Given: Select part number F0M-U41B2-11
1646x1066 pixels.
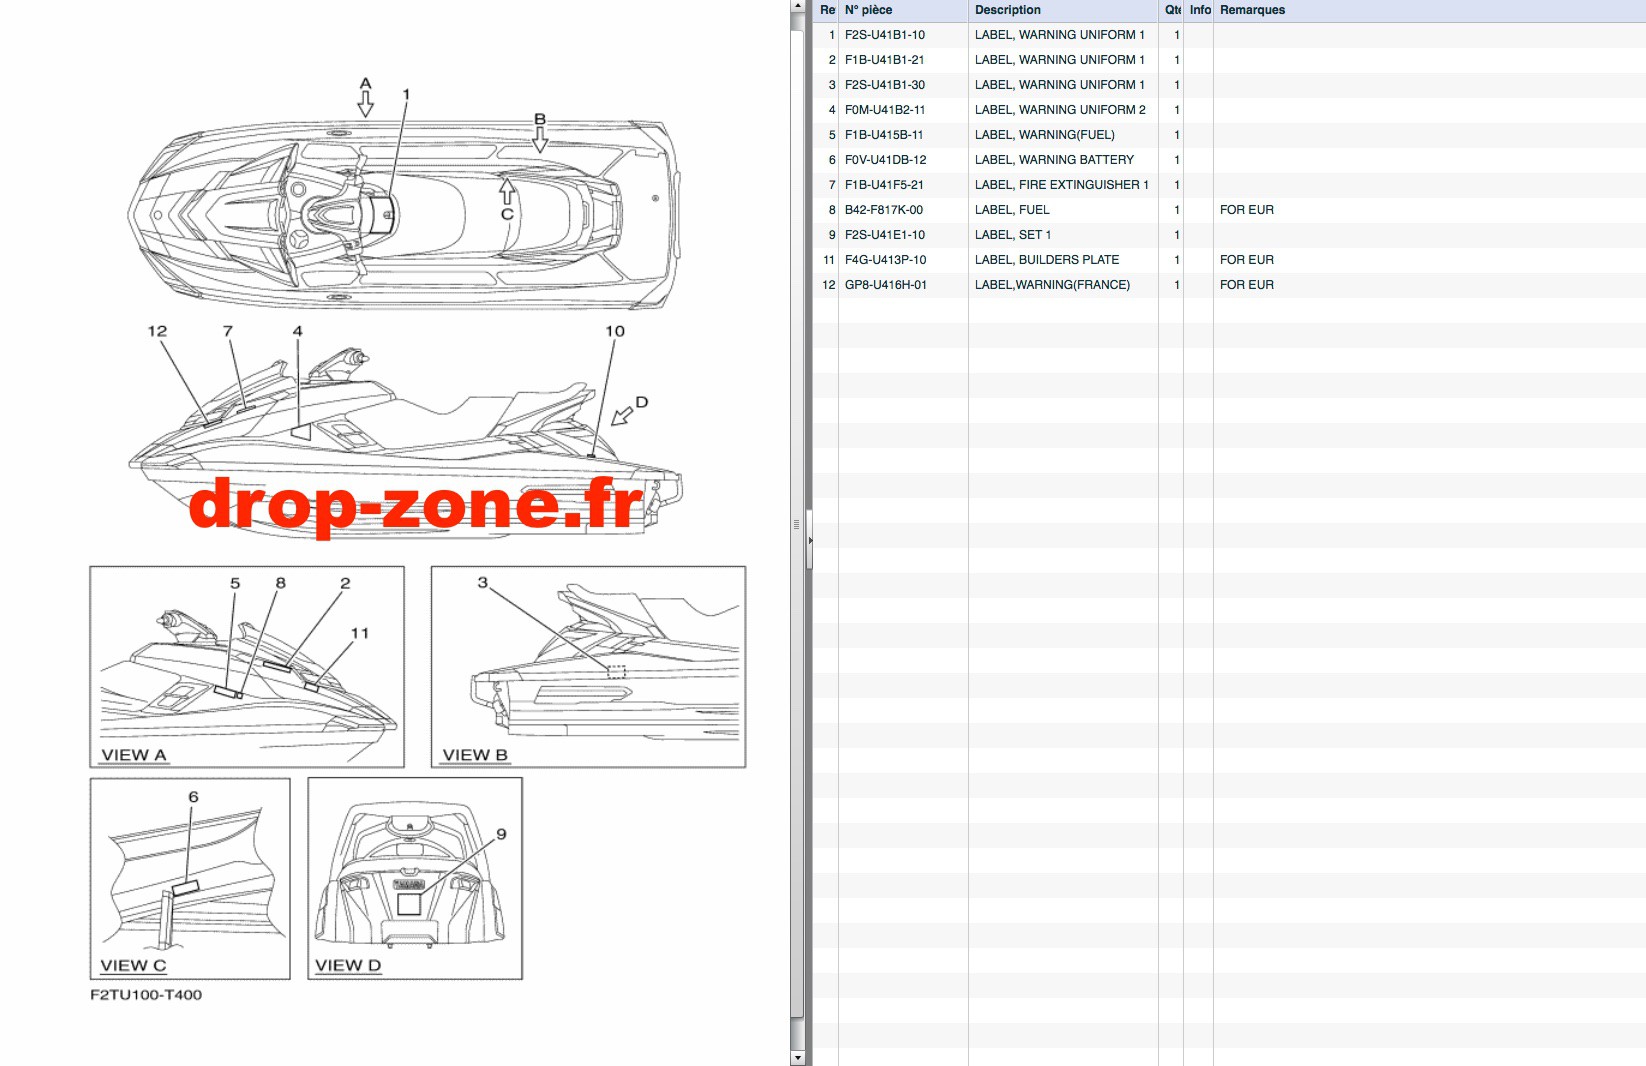Looking at the screenshot, I should 885,110.
